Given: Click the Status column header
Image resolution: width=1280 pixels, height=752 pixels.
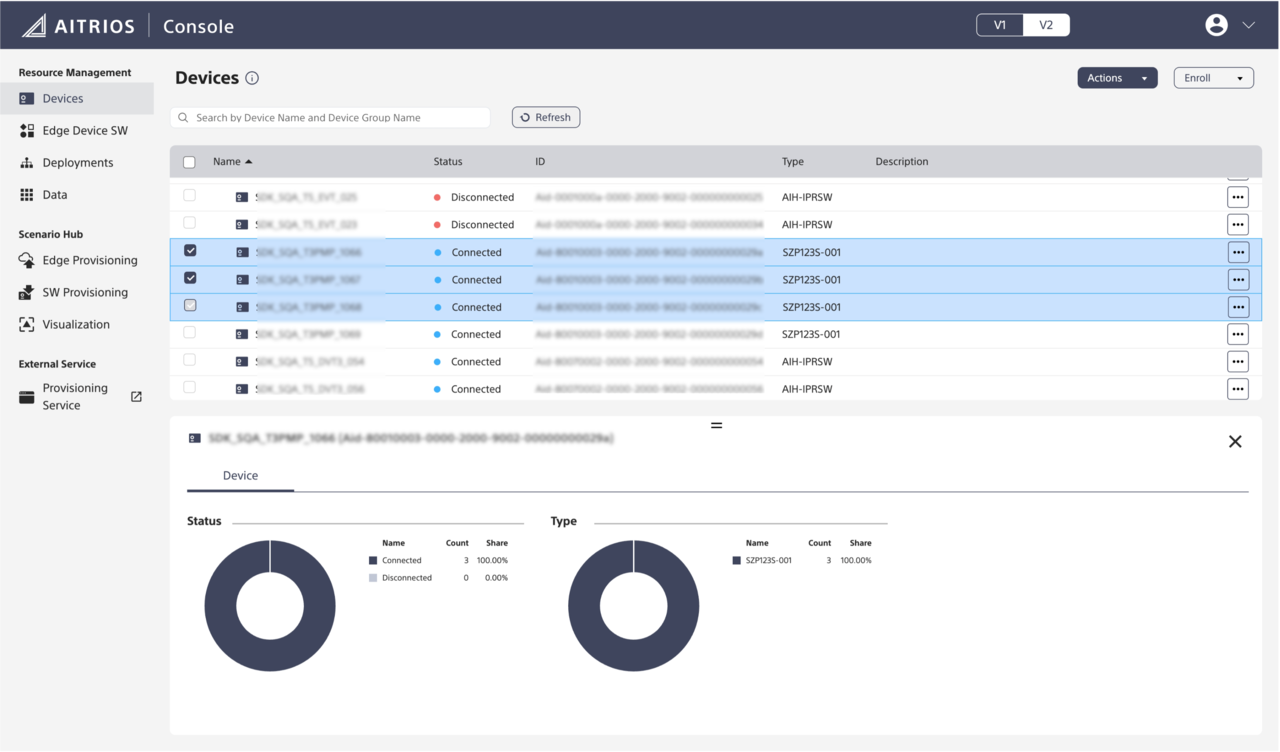Looking at the screenshot, I should pyautogui.click(x=448, y=162).
